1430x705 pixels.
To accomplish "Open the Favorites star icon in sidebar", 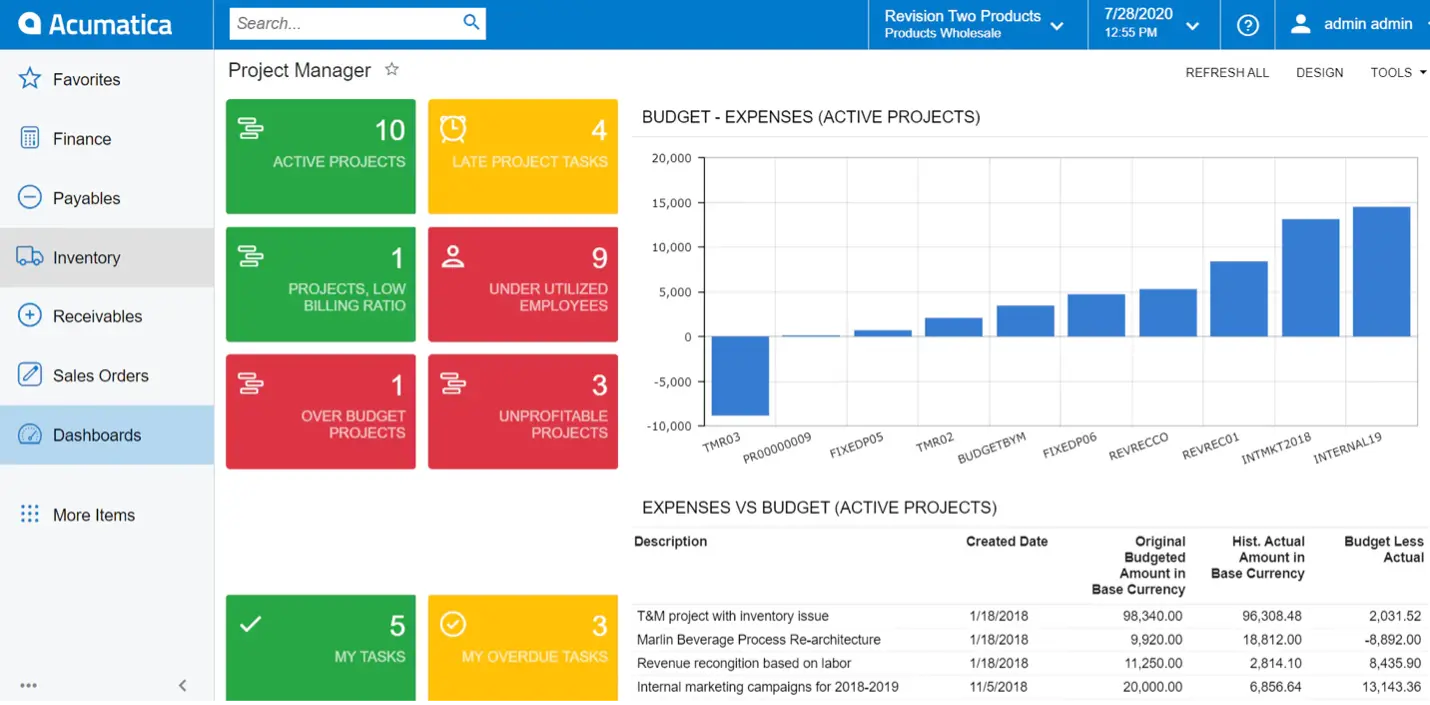I will (x=27, y=79).
